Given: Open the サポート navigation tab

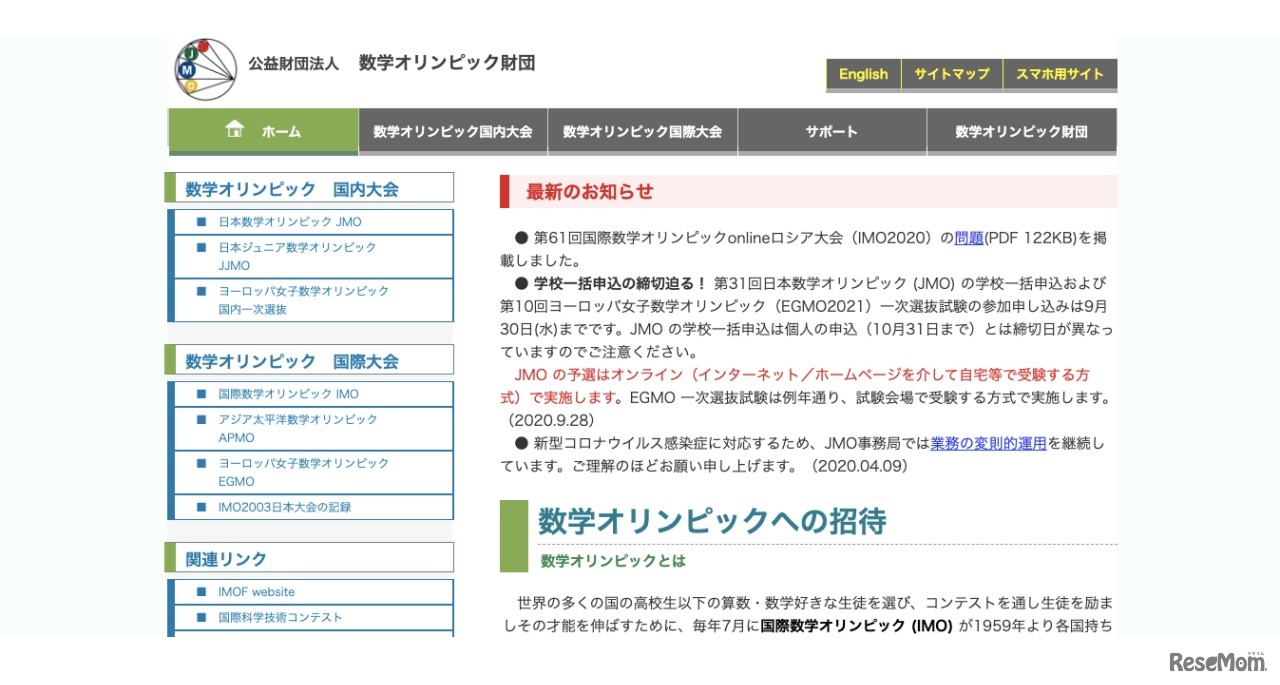Looking at the screenshot, I should pos(831,131).
